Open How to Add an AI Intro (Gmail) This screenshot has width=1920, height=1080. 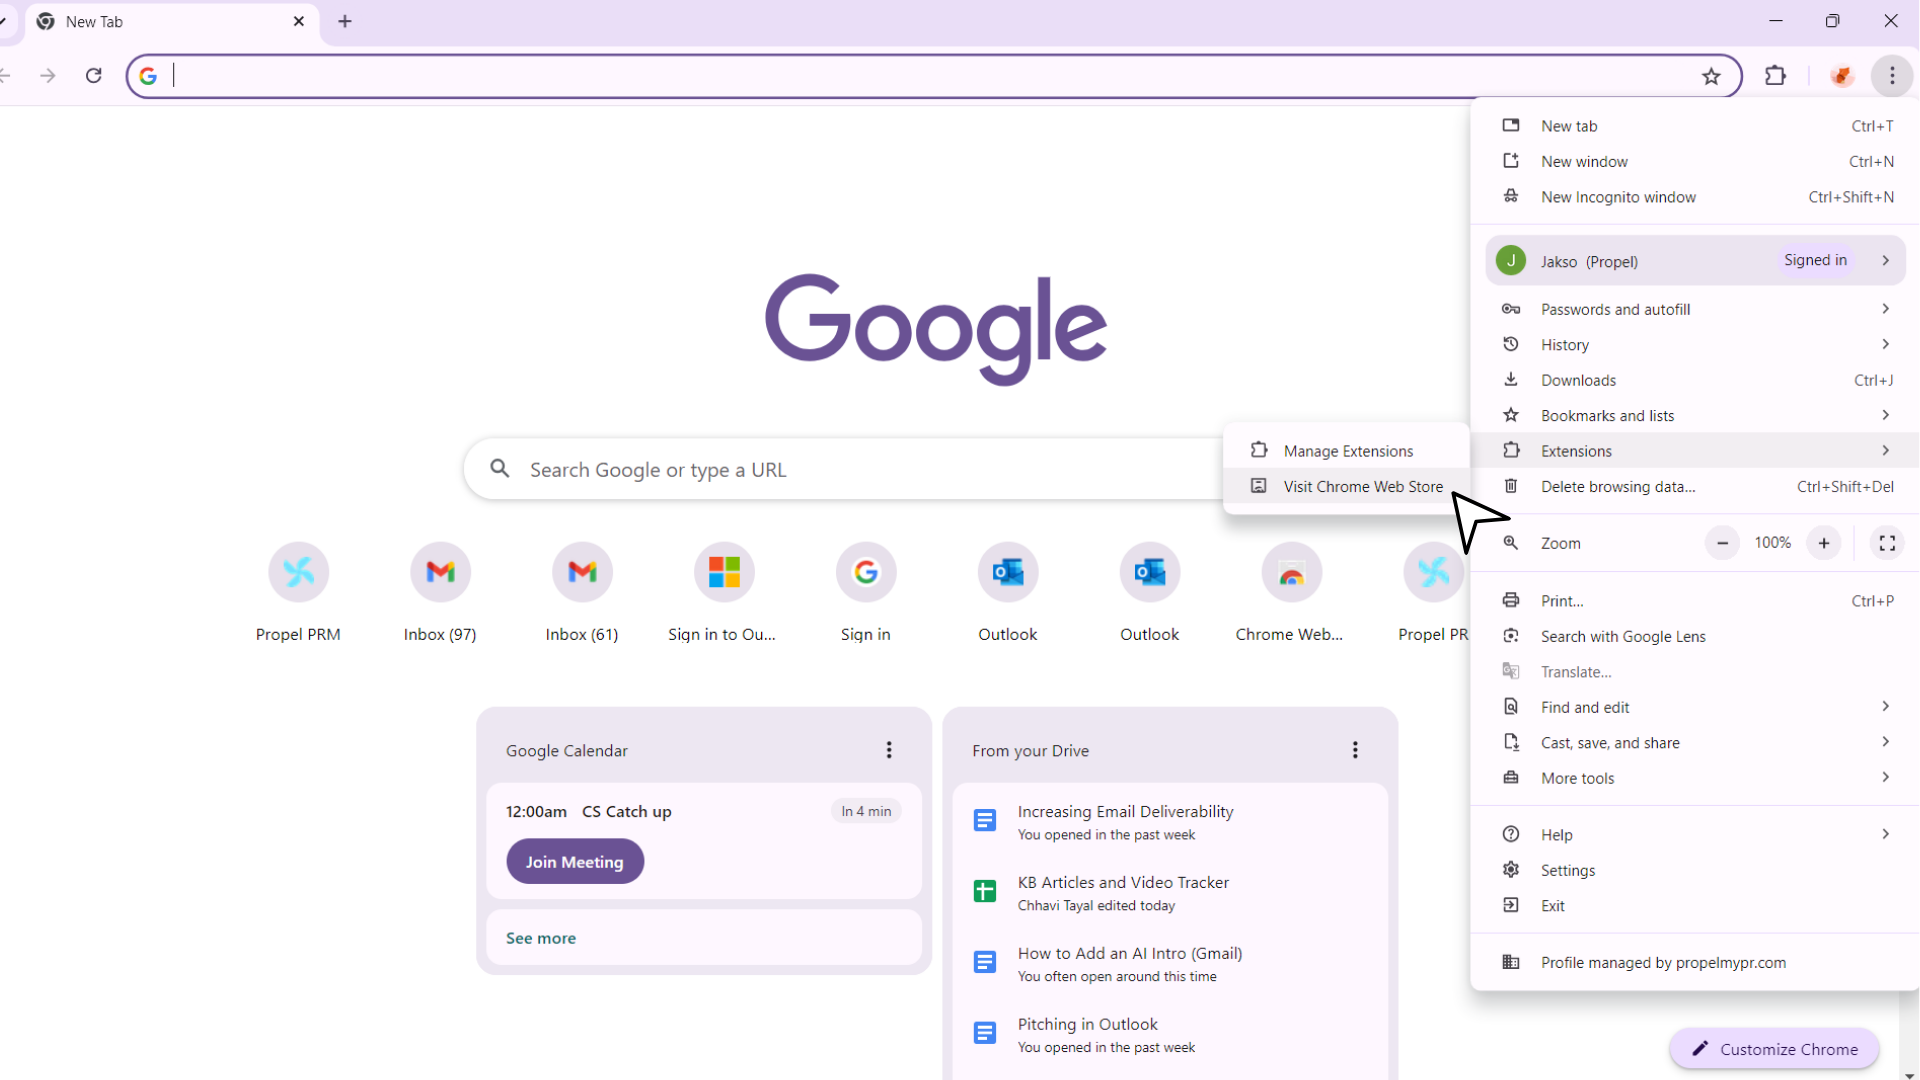[1170, 964]
